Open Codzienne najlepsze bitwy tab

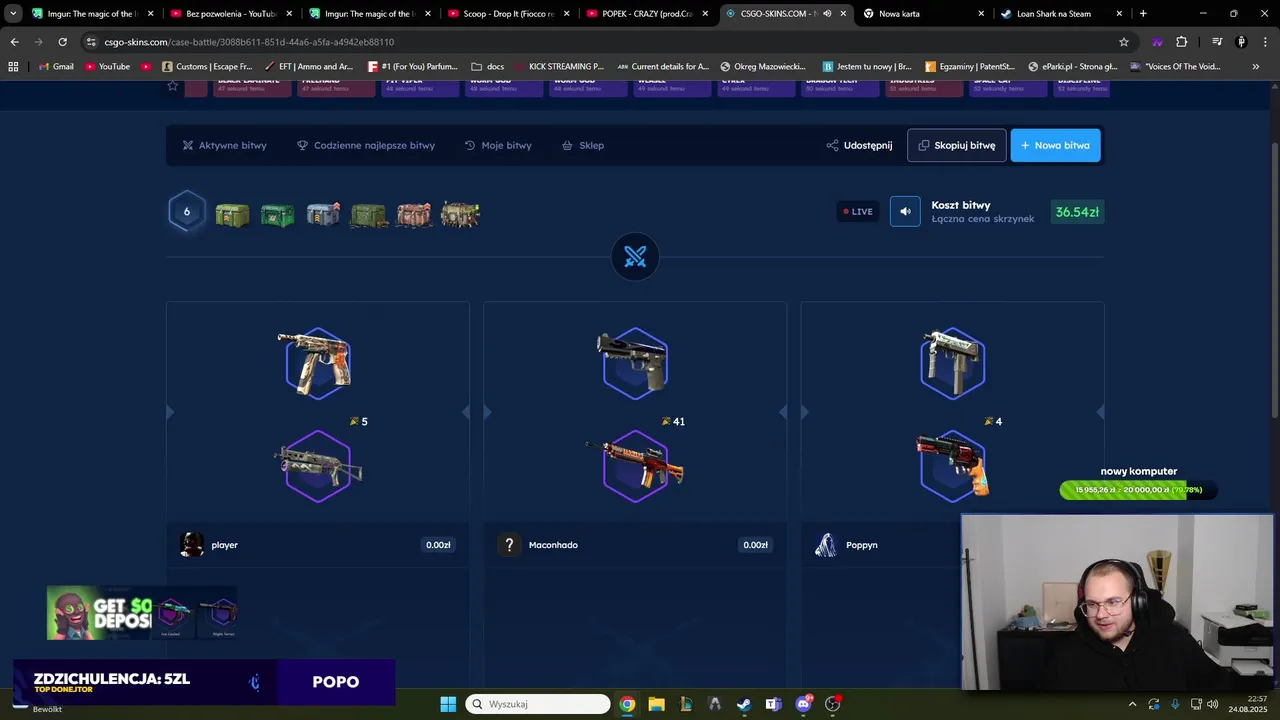(x=366, y=145)
